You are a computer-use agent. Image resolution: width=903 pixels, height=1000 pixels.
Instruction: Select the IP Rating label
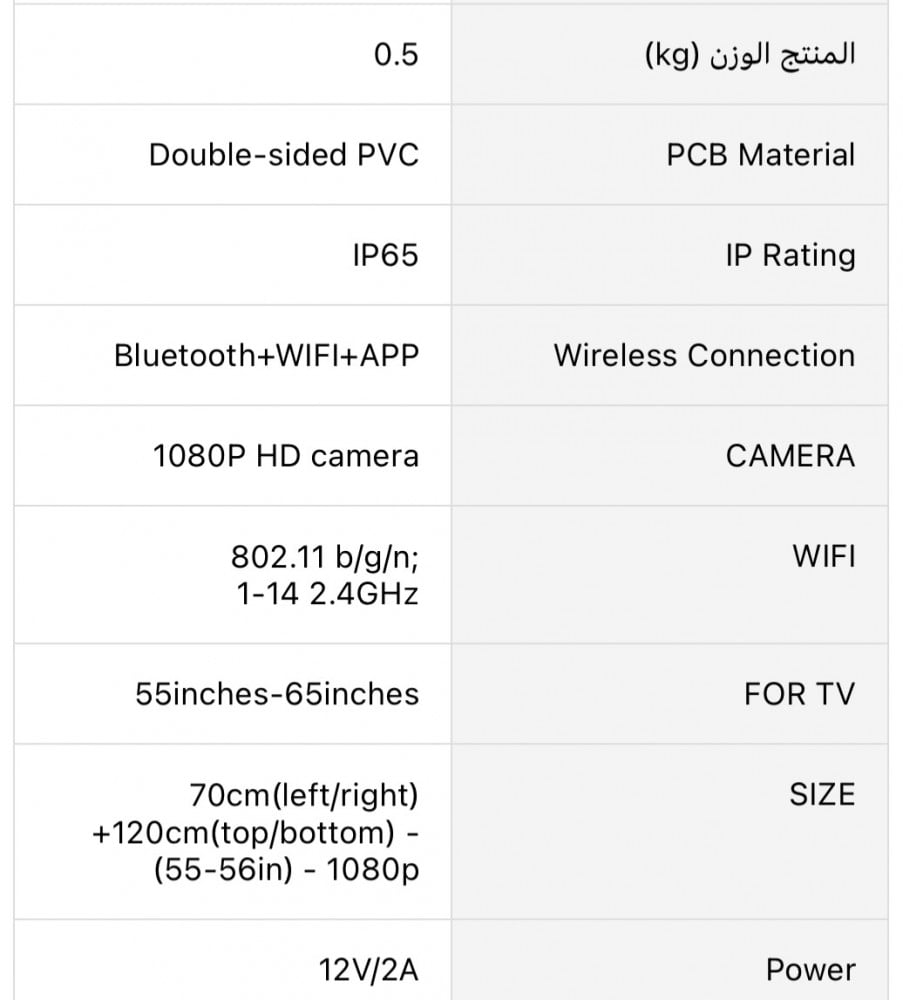click(790, 255)
